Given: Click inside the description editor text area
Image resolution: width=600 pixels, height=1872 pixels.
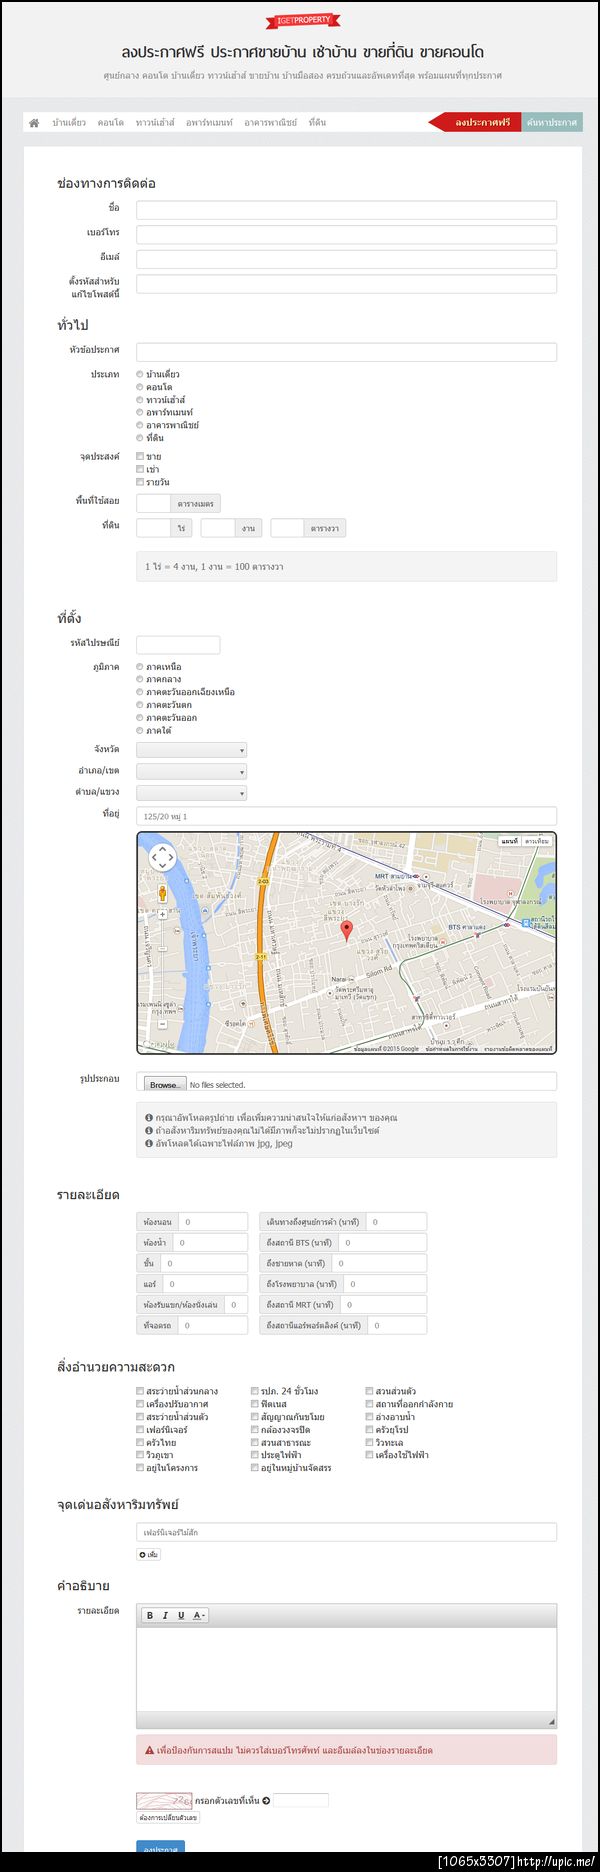Looking at the screenshot, I should click(x=346, y=1670).
